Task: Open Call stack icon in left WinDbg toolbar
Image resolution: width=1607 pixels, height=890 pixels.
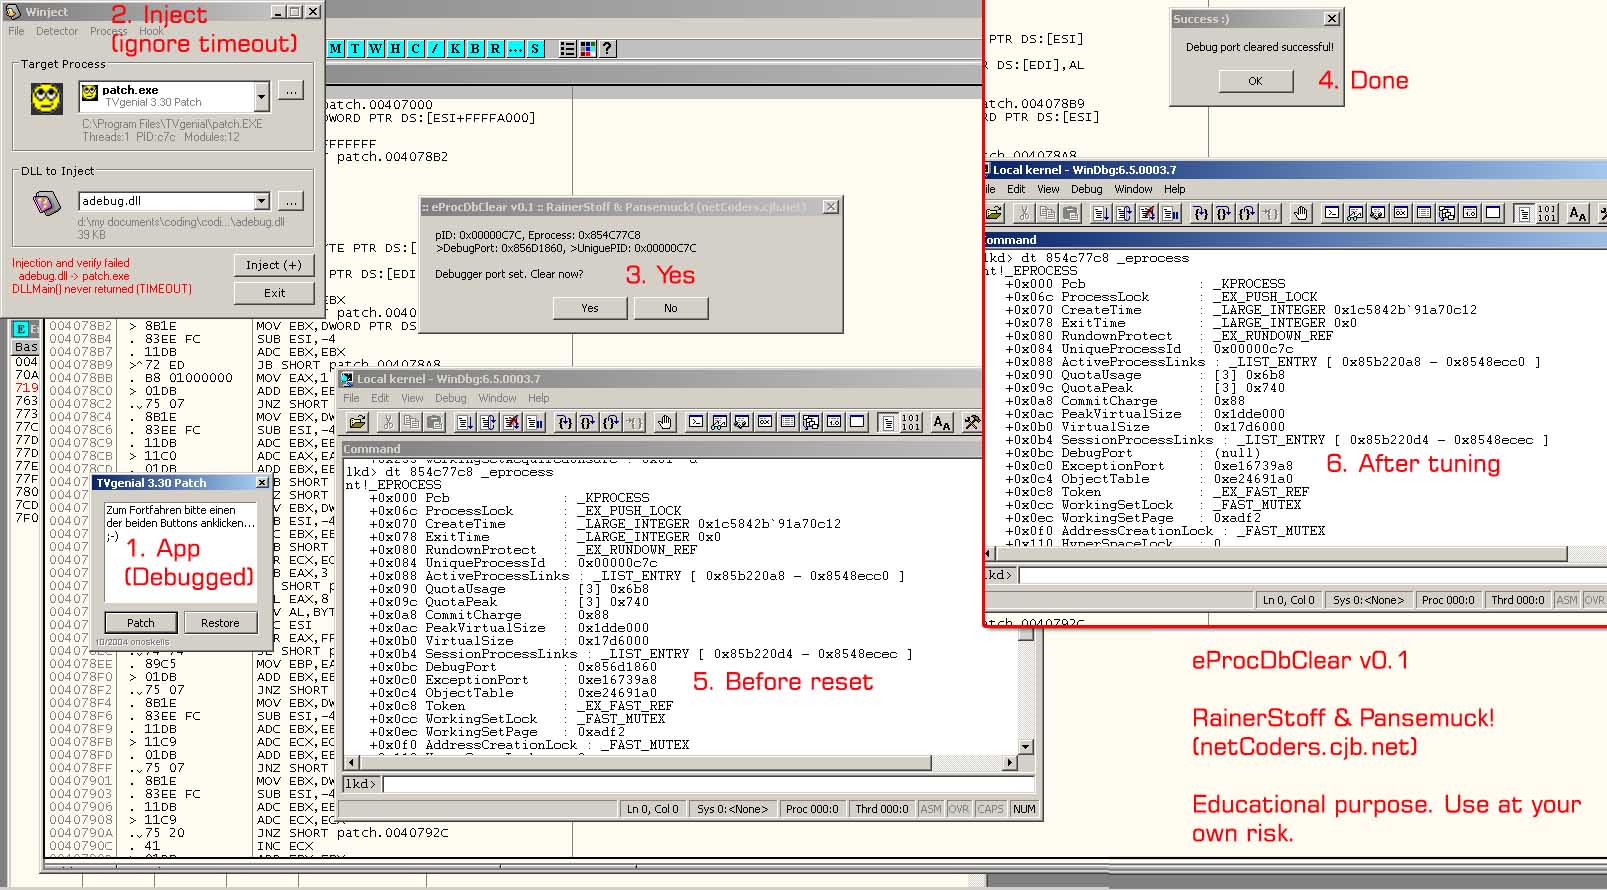Action: coord(810,422)
